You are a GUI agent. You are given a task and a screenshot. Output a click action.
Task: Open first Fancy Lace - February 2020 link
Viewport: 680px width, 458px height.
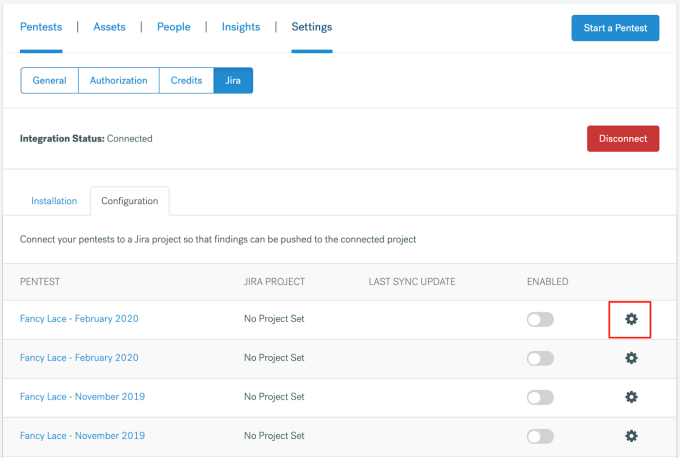pos(79,319)
